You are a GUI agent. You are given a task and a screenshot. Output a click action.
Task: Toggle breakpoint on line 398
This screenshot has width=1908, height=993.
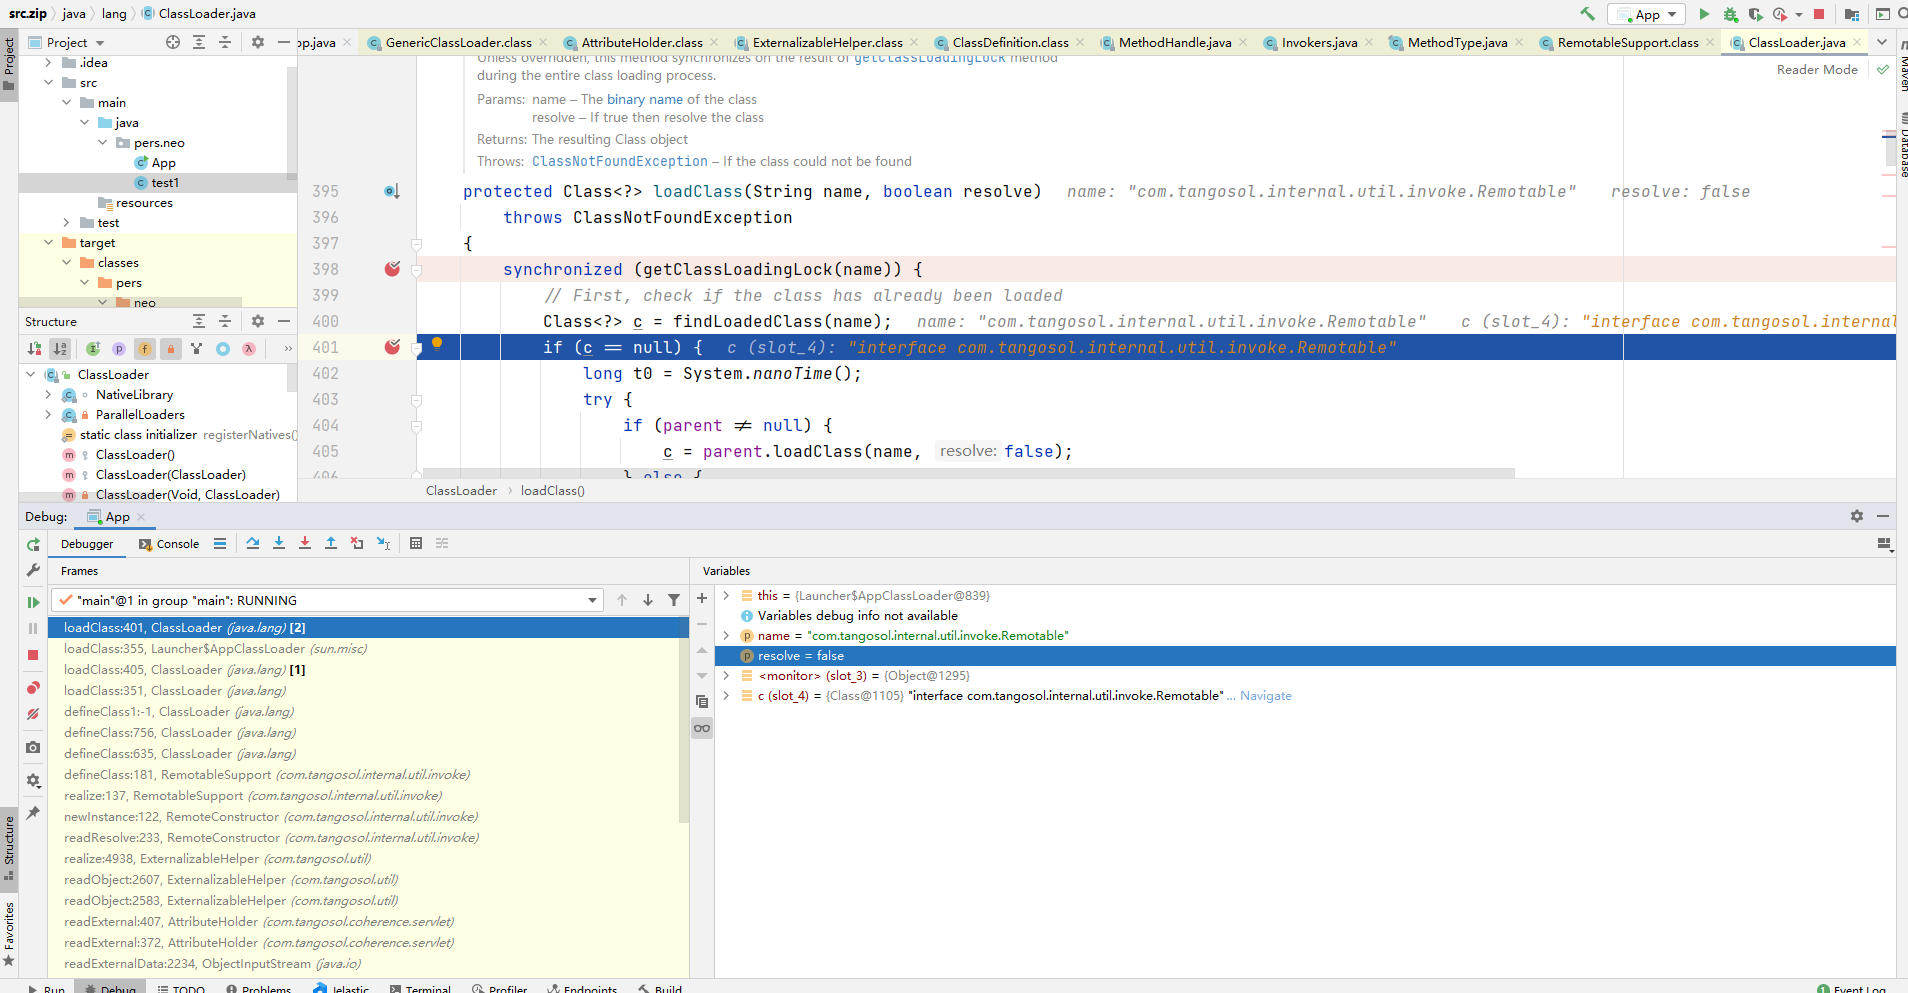click(392, 269)
